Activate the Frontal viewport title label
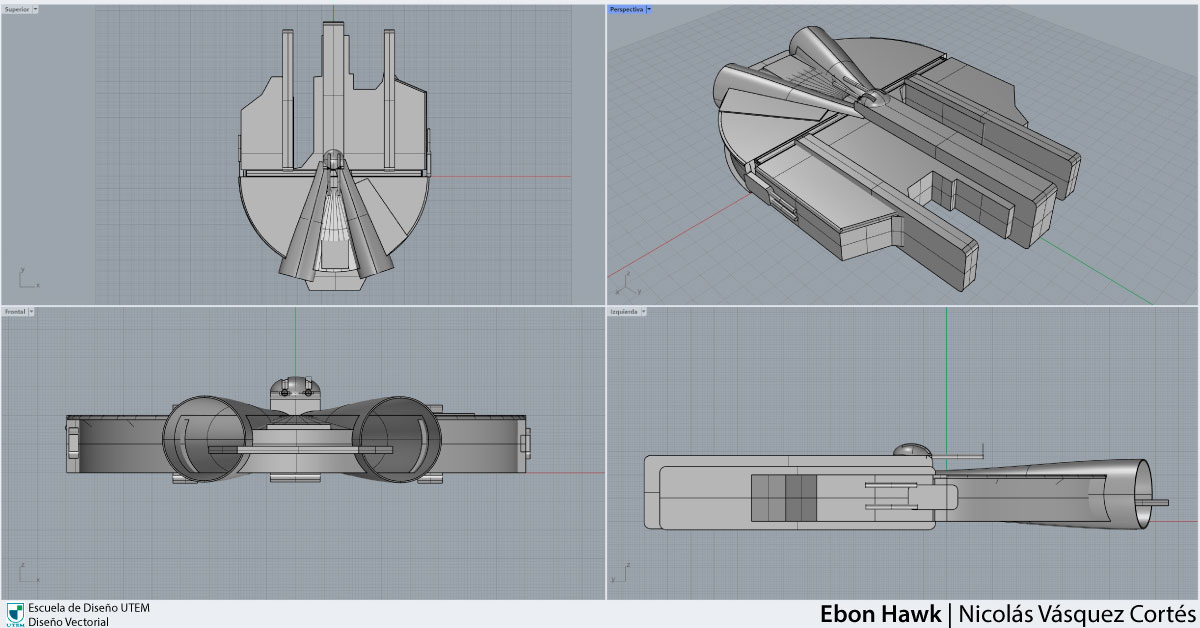 click(15, 312)
